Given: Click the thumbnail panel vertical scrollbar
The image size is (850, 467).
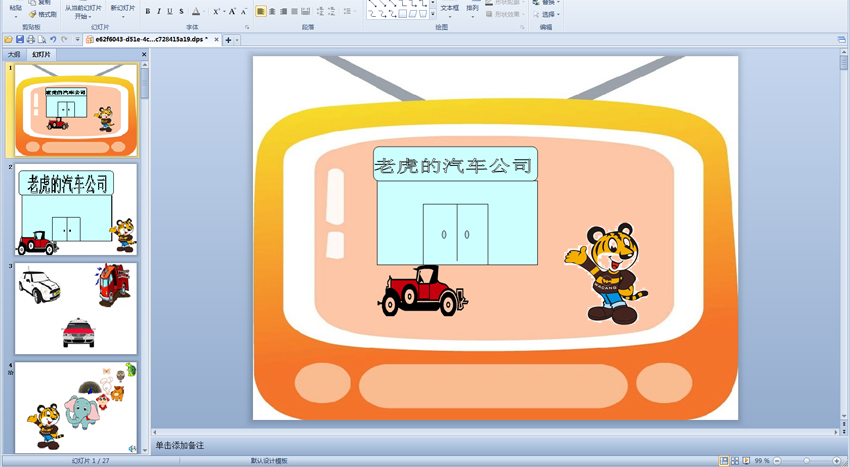Looking at the screenshot, I should coord(144,258).
